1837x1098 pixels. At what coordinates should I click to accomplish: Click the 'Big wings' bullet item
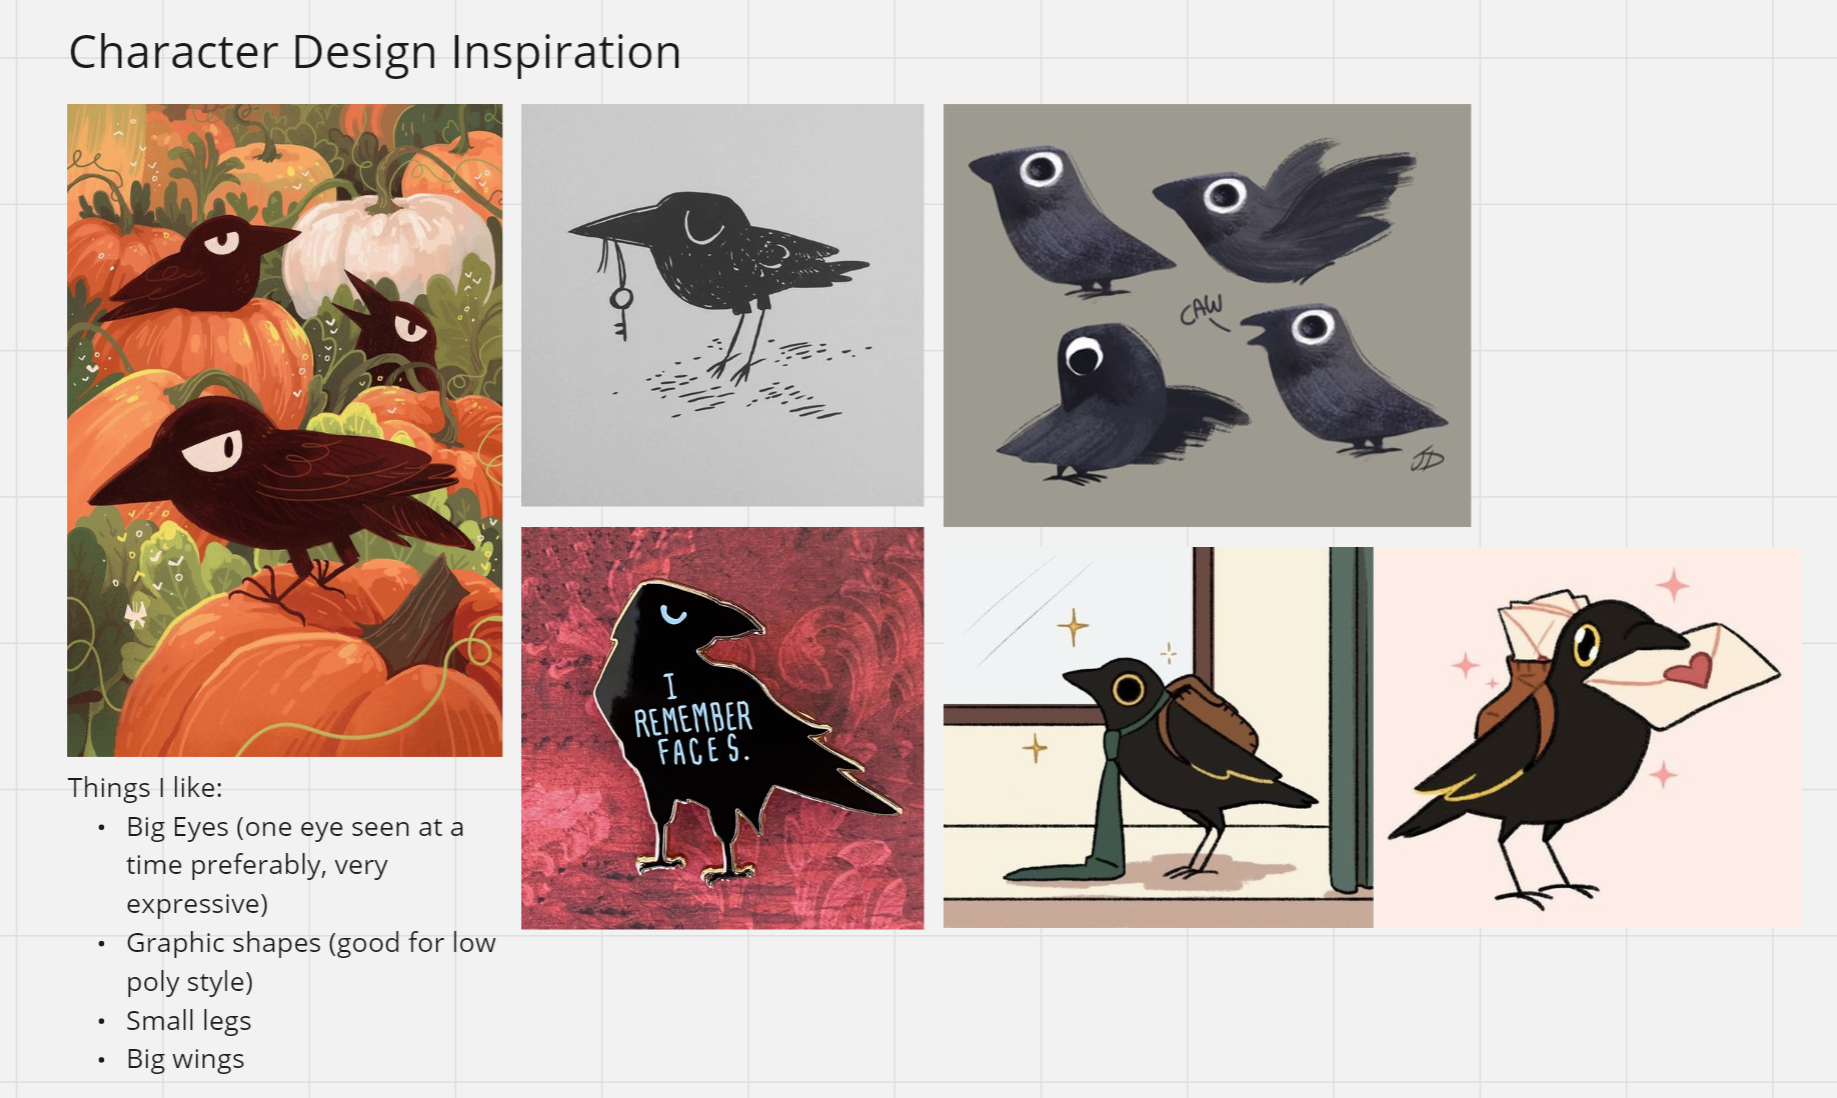point(185,1059)
